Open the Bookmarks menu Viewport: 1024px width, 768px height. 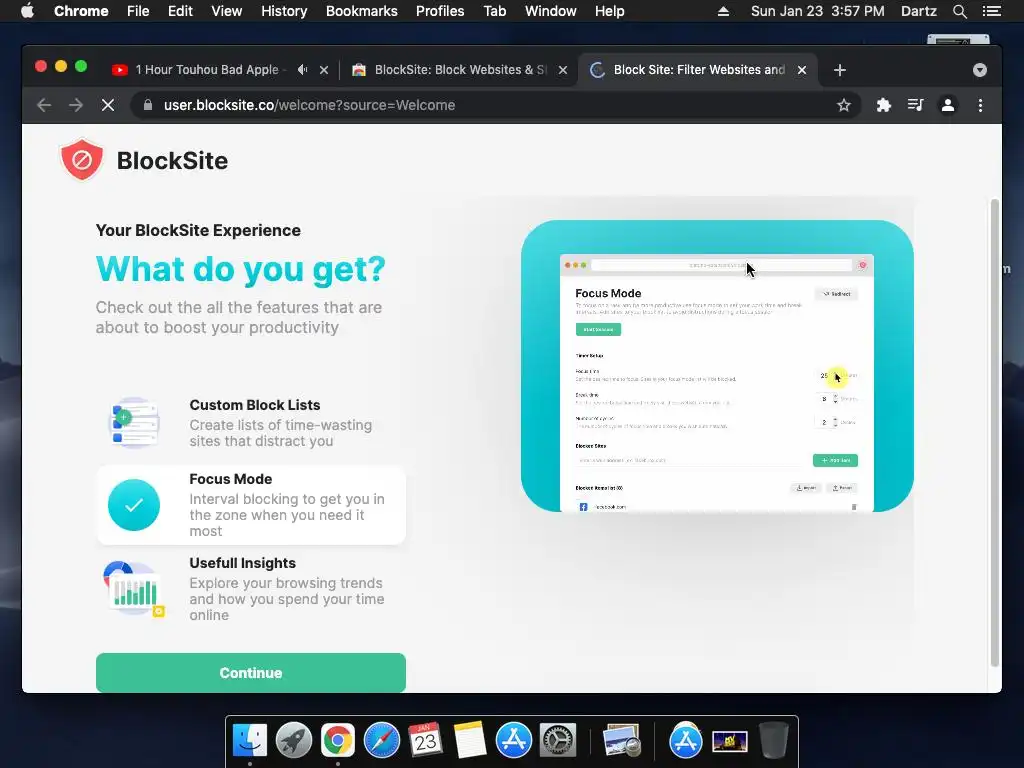(x=362, y=11)
